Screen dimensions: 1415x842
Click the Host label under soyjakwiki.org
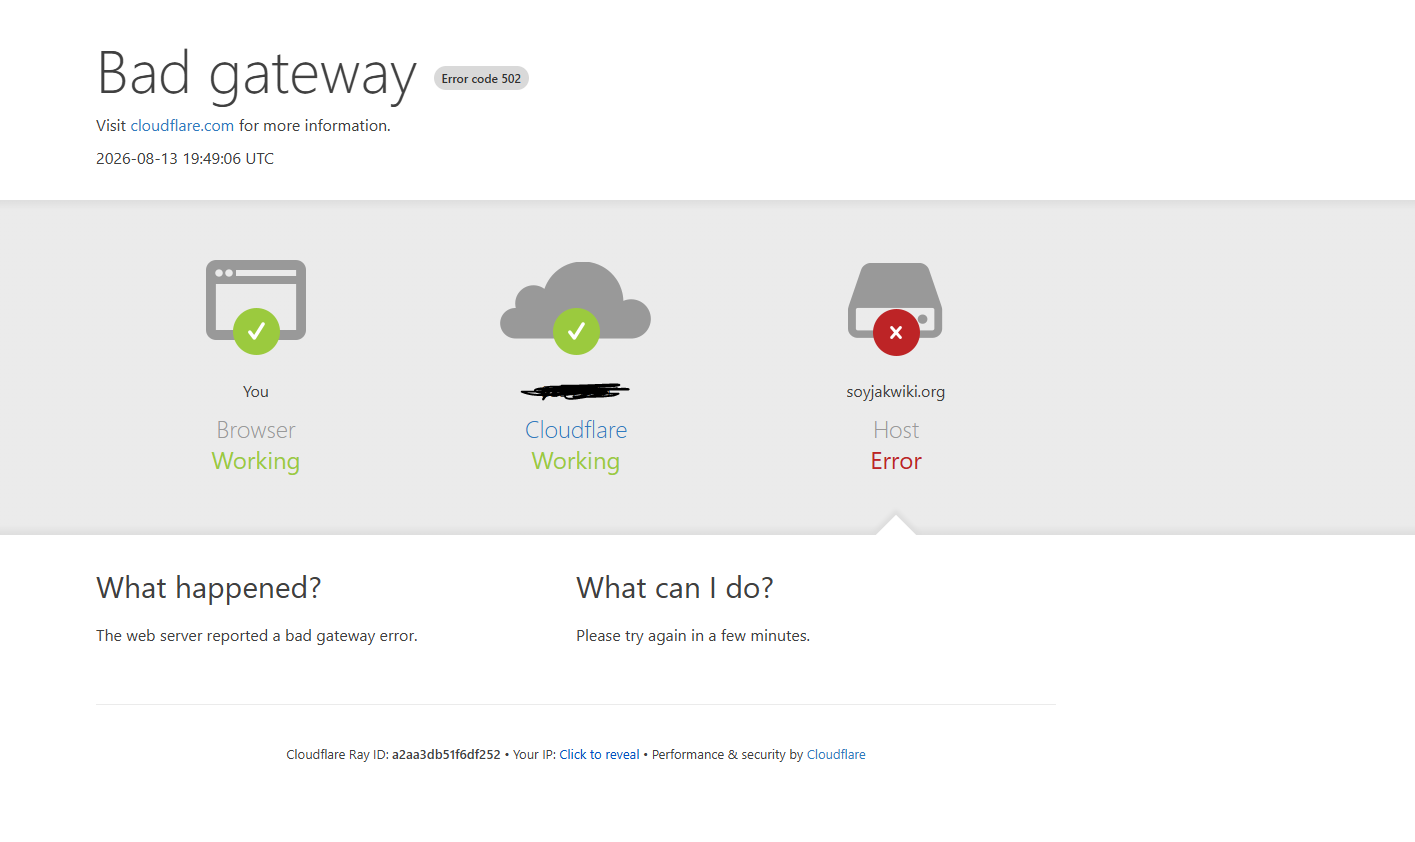(x=896, y=430)
